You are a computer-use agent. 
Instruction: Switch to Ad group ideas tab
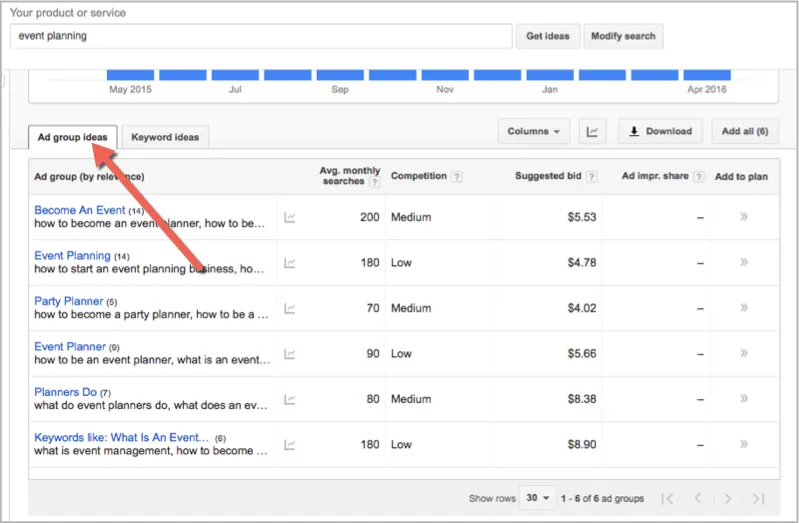[72, 137]
